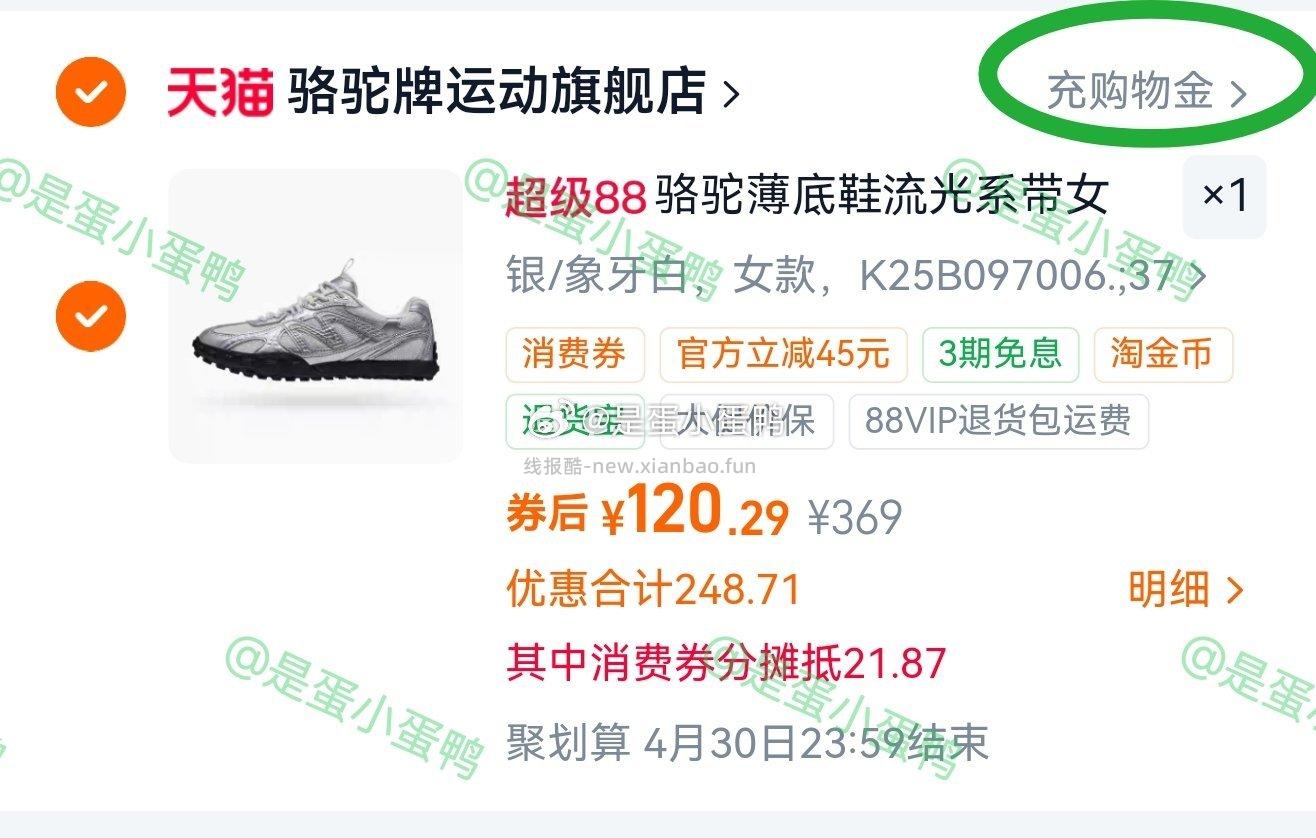Open the 充购物金 link

point(1130,92)
